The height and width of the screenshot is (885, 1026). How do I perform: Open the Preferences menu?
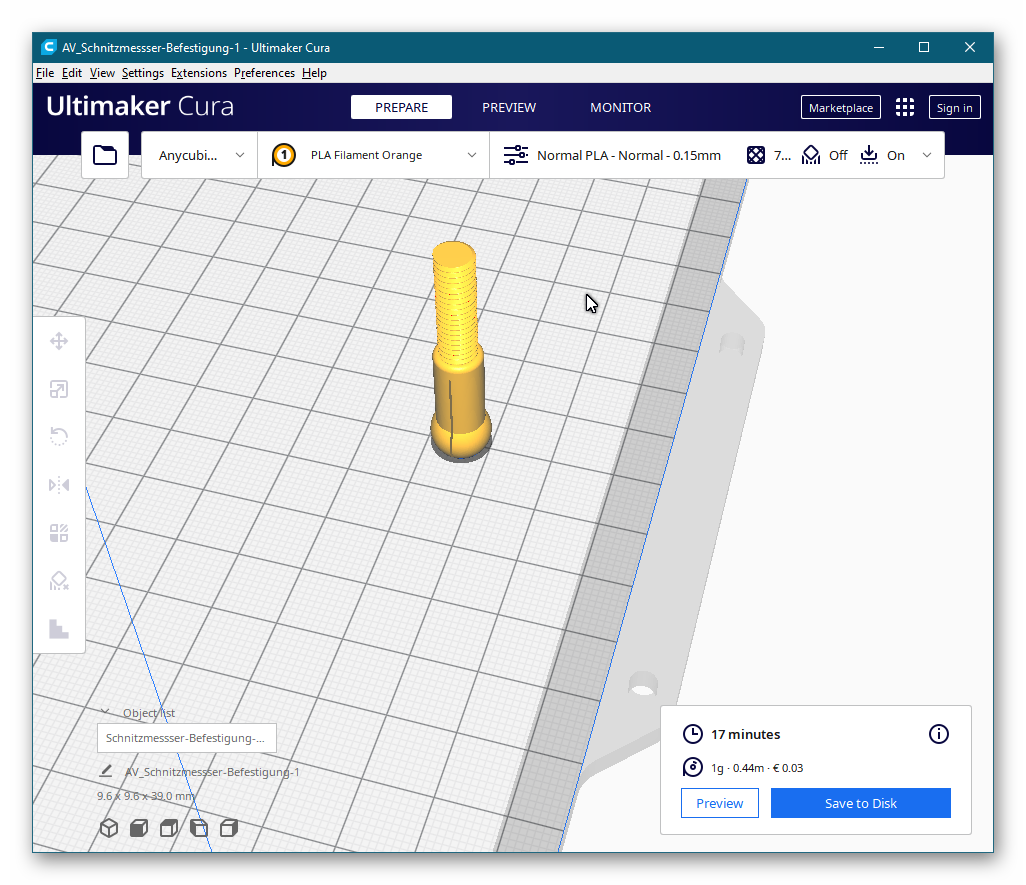(x=264, y=73)
